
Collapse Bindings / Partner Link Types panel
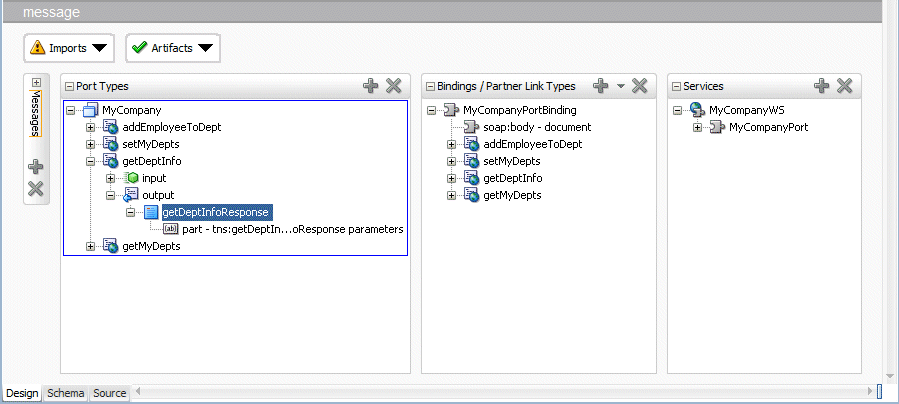(x=431, y=87)
